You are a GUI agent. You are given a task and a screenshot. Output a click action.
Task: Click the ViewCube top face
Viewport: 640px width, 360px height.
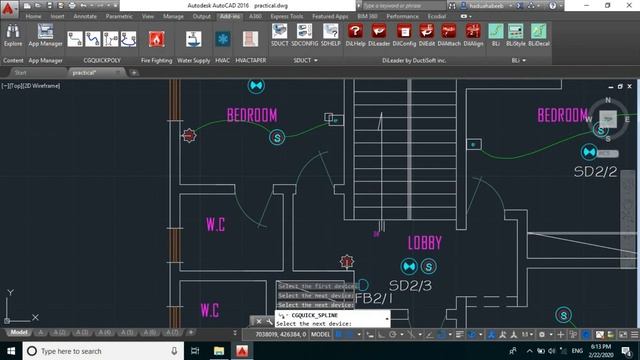coord(608,119)
